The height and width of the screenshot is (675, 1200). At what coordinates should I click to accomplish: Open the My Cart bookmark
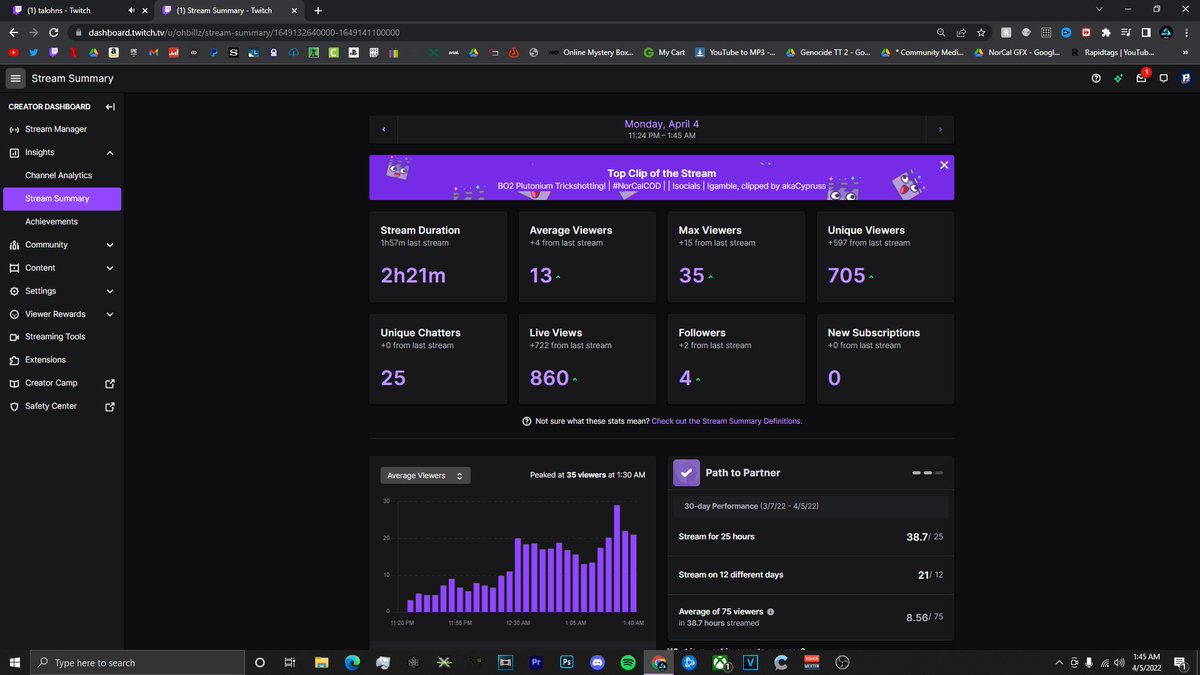[664, 52]
